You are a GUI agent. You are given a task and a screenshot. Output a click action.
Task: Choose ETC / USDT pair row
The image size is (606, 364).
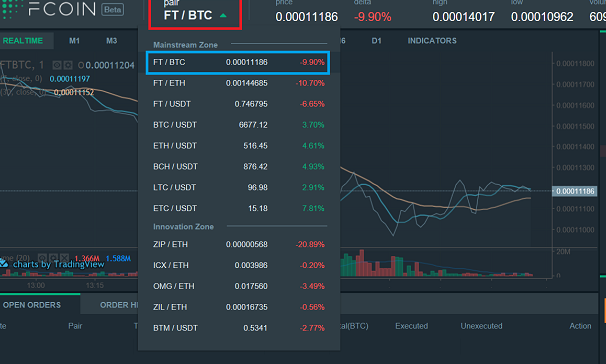(239, 208)
